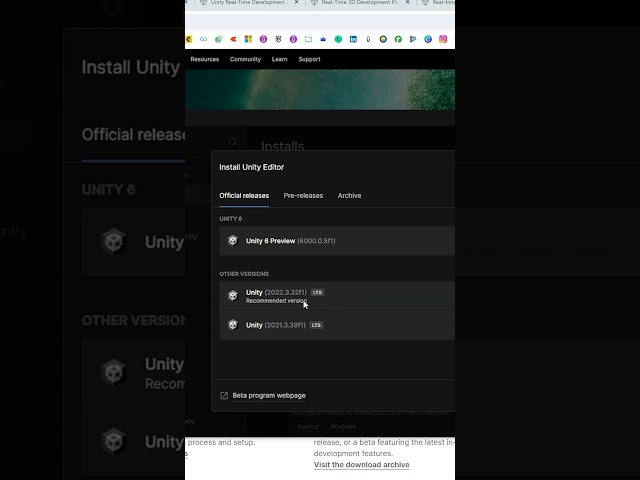The width and height of the screenshot is (640, 480).
Task: Open the Instagram bookmark icon
Action: point(443,39)
